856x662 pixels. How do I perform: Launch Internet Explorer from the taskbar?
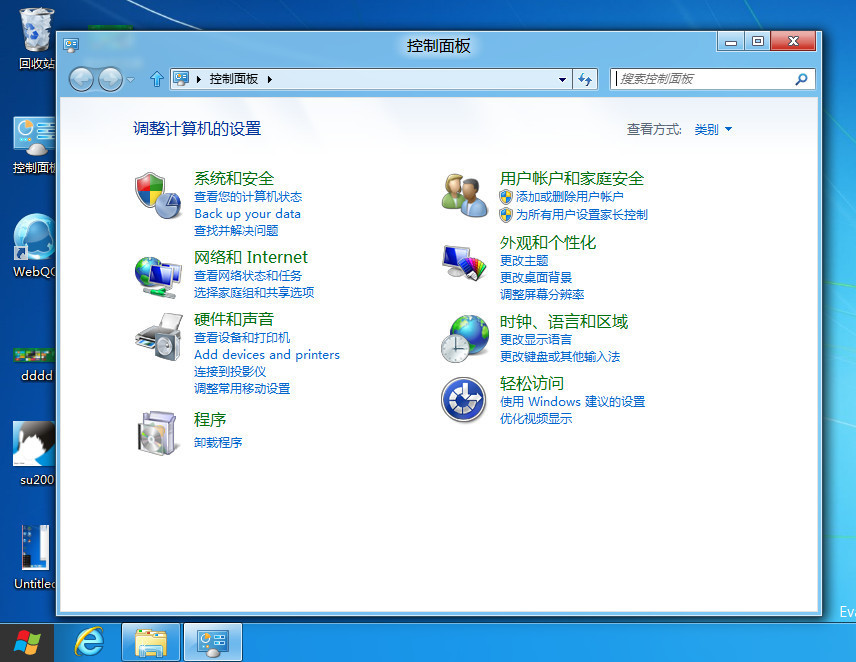(x=89, y=641)
